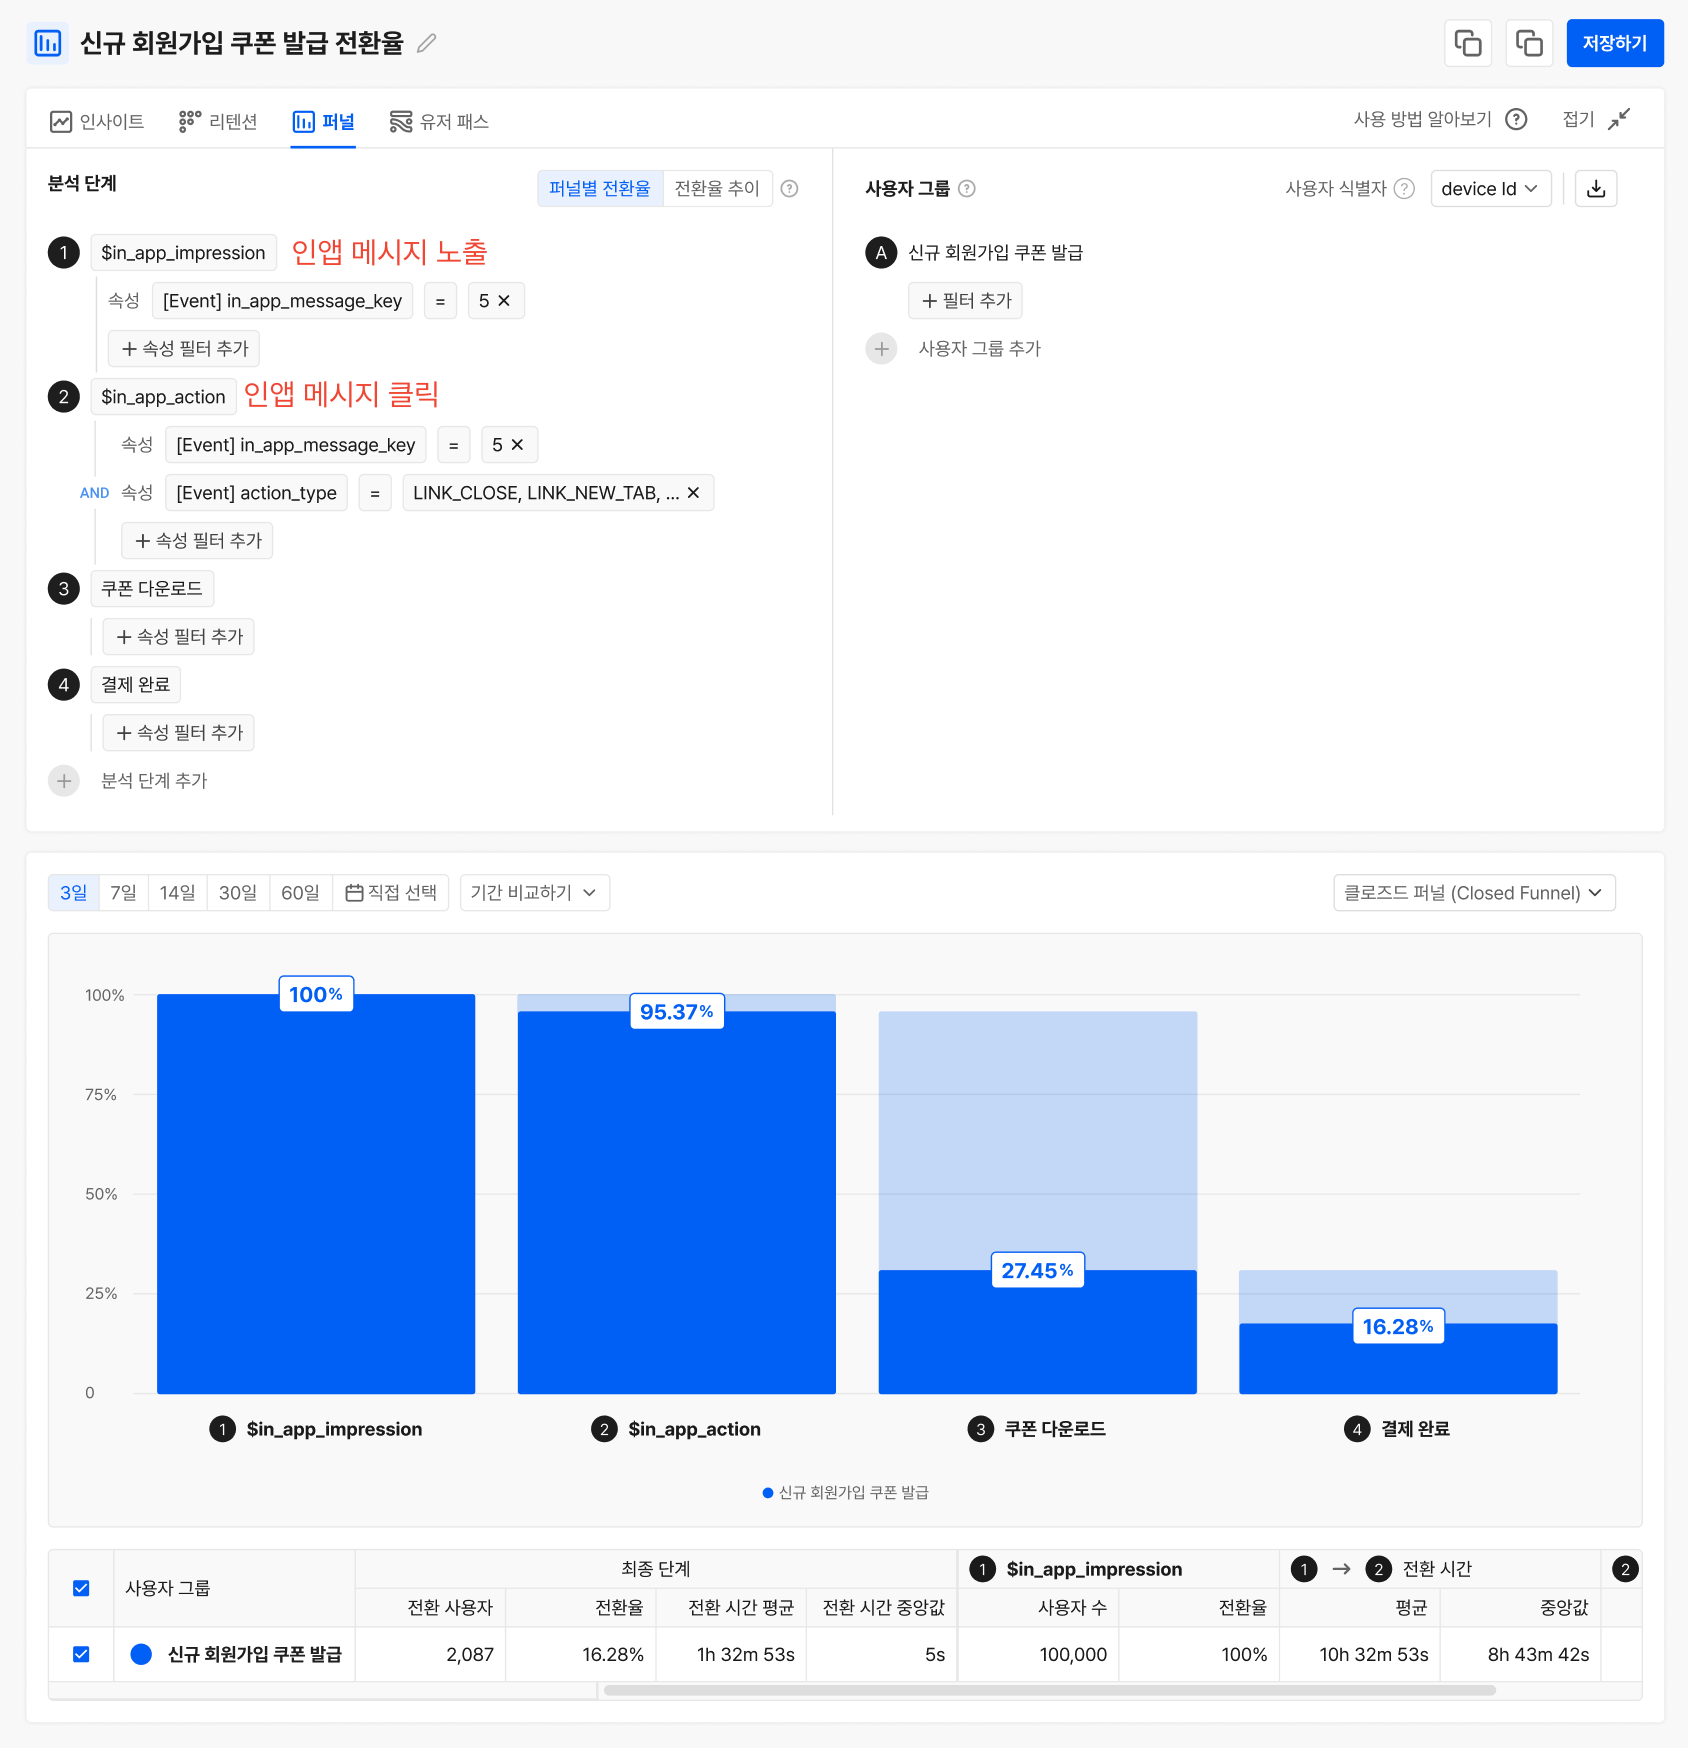Image resolution: width=1688 pixels, height=1748 pixels.
Task: Switch to the 리텐션 tab
Action: (218, 122)
